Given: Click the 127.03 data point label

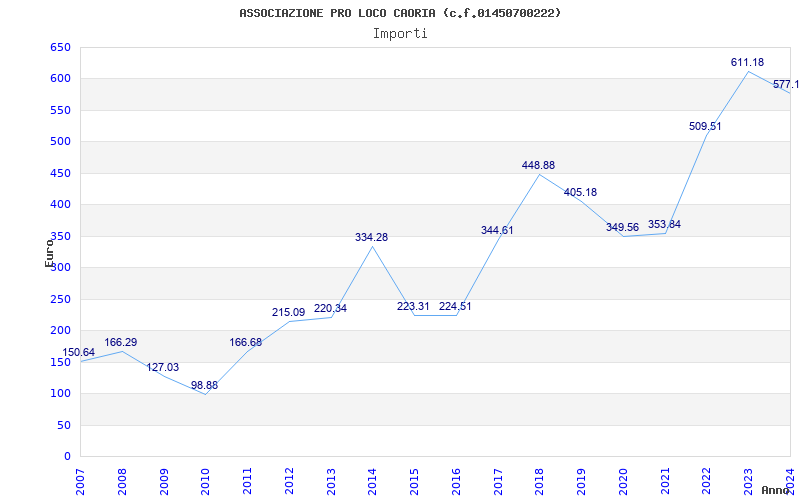Looking at the screenshot, I should click(163, 367).
